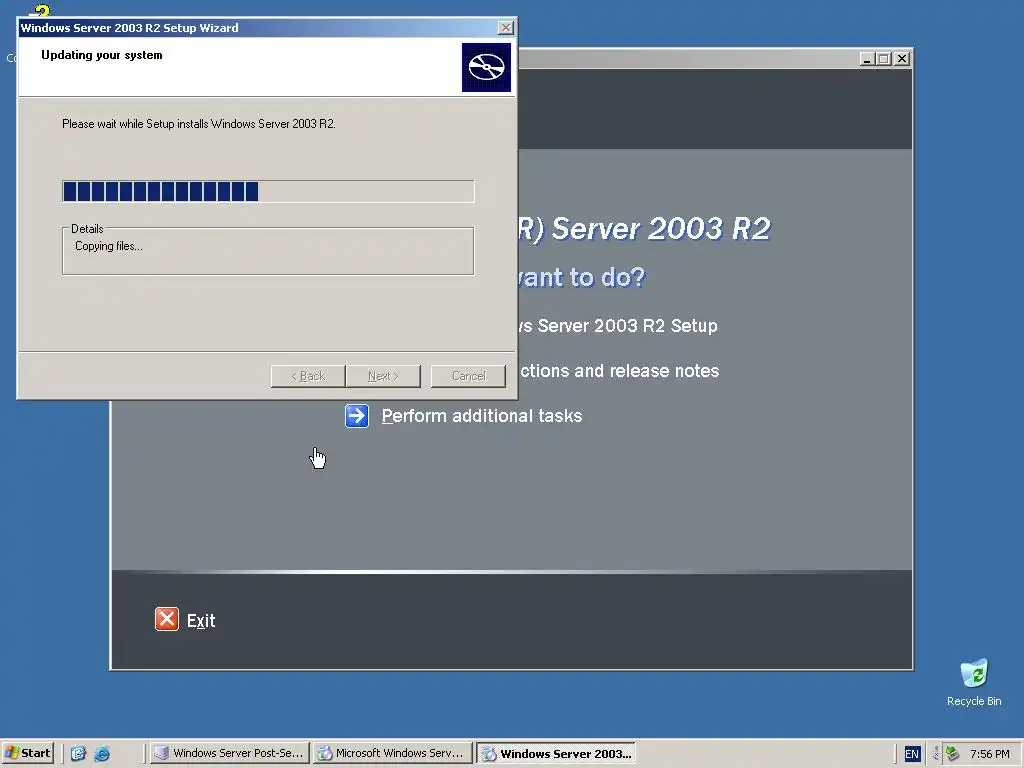Click the Server 2003 R2 Setup link
Screen dimensions: 1024x768
(x=618, y=326)
